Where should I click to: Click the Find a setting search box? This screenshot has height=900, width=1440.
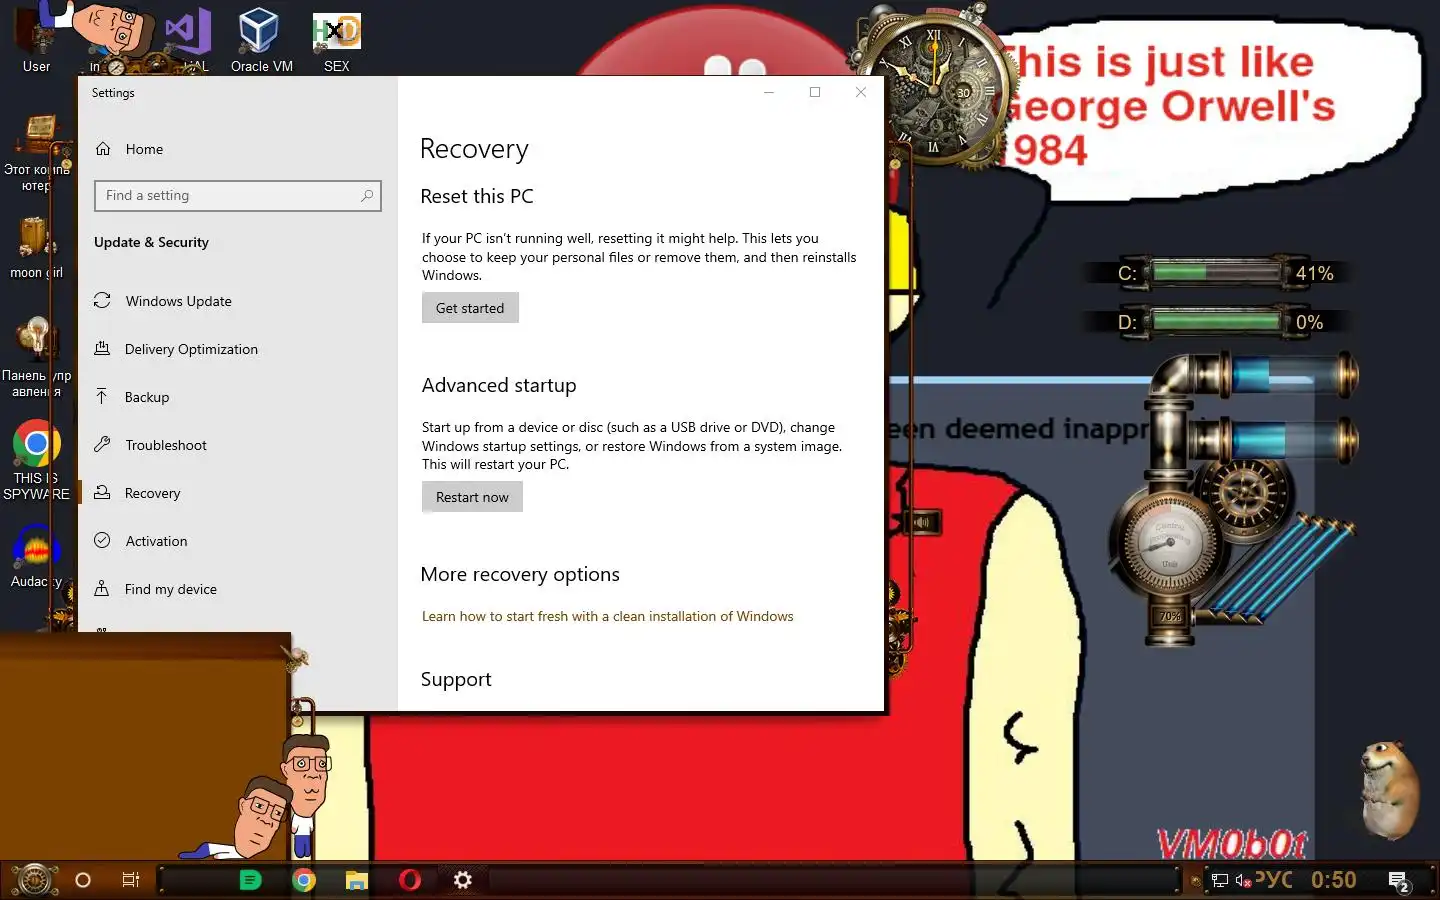(x=237, y=196)
